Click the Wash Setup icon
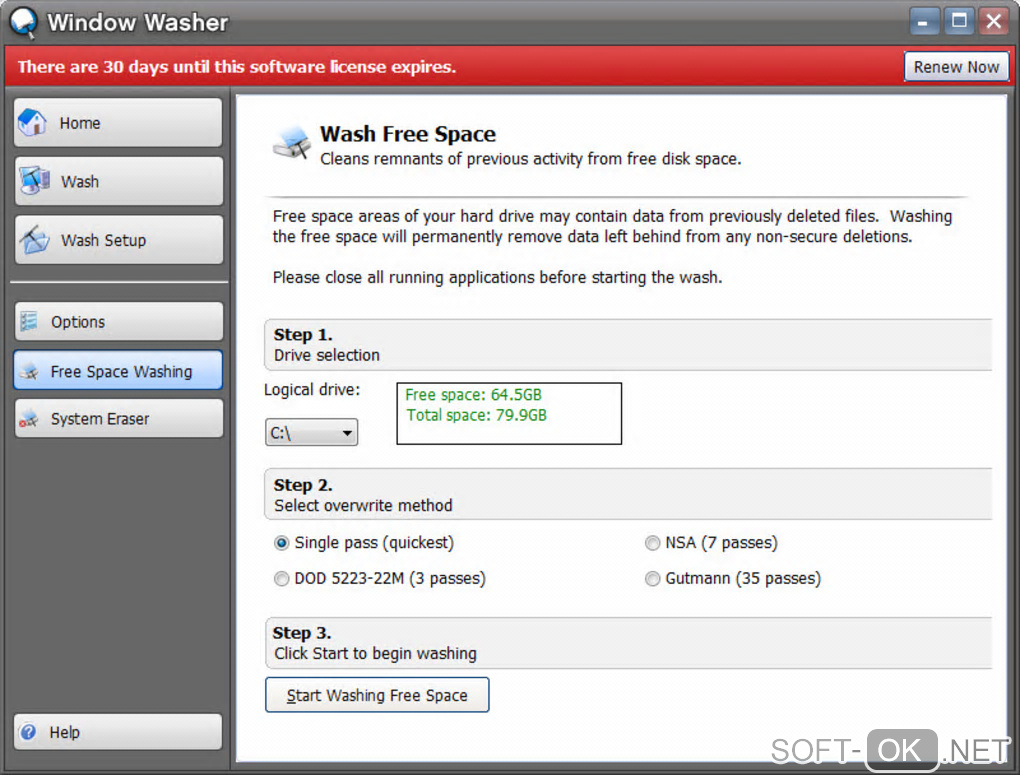This screenshot has width=1020, height=775. point(34,239)
